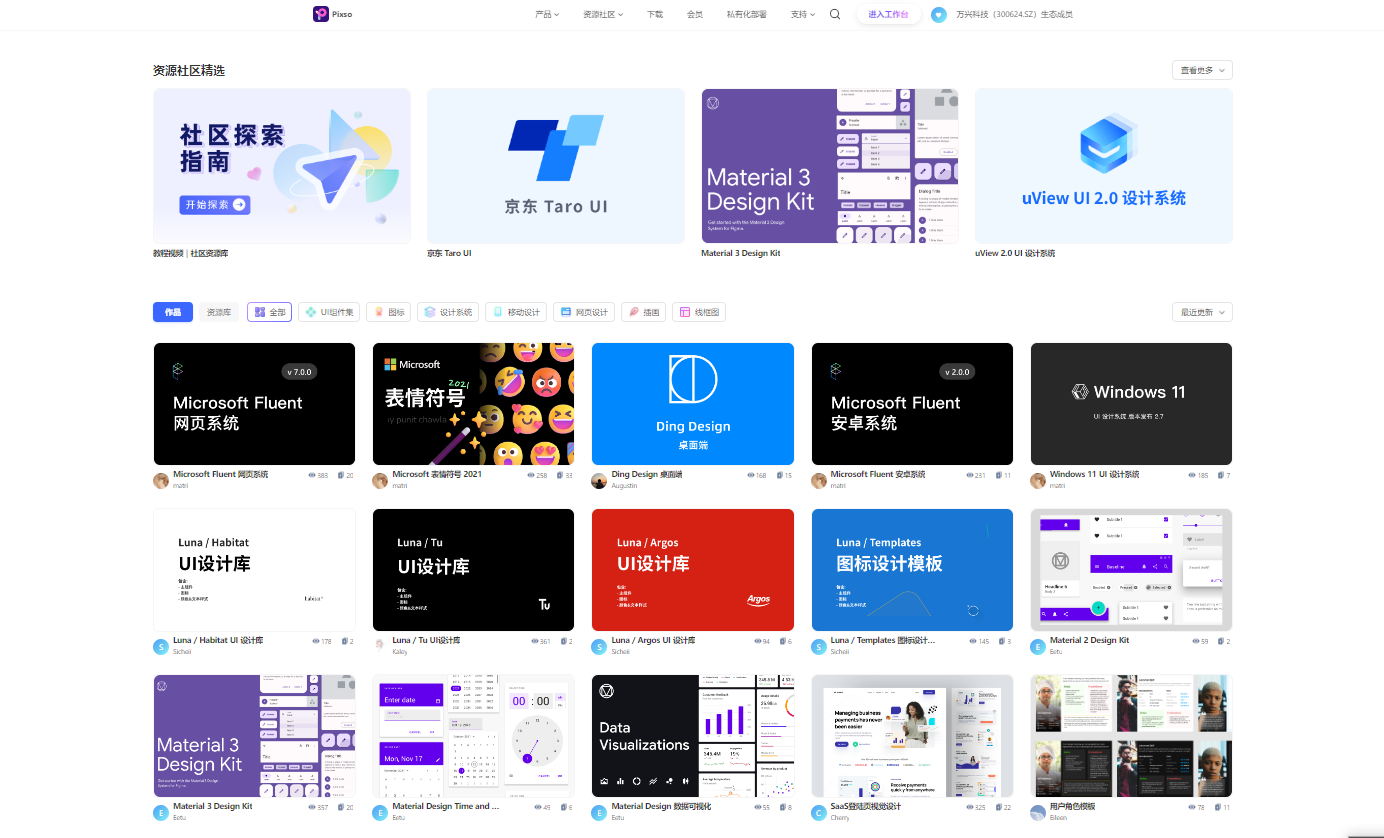Click the copy count icon for Ding Design 桌面端
The height and width of the screenshot is (838, 1384).
point(780,475)
